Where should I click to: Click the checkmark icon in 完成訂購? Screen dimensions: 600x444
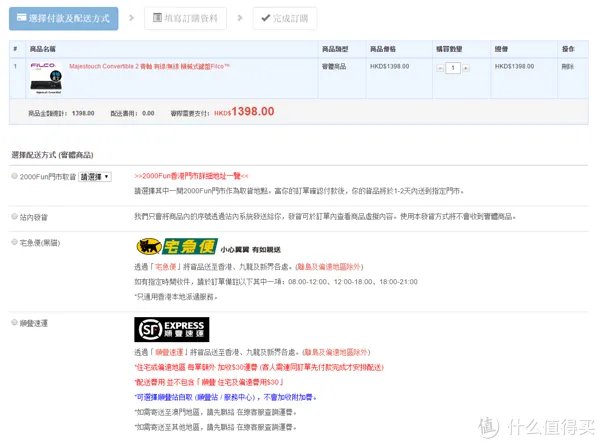(266, 18)
